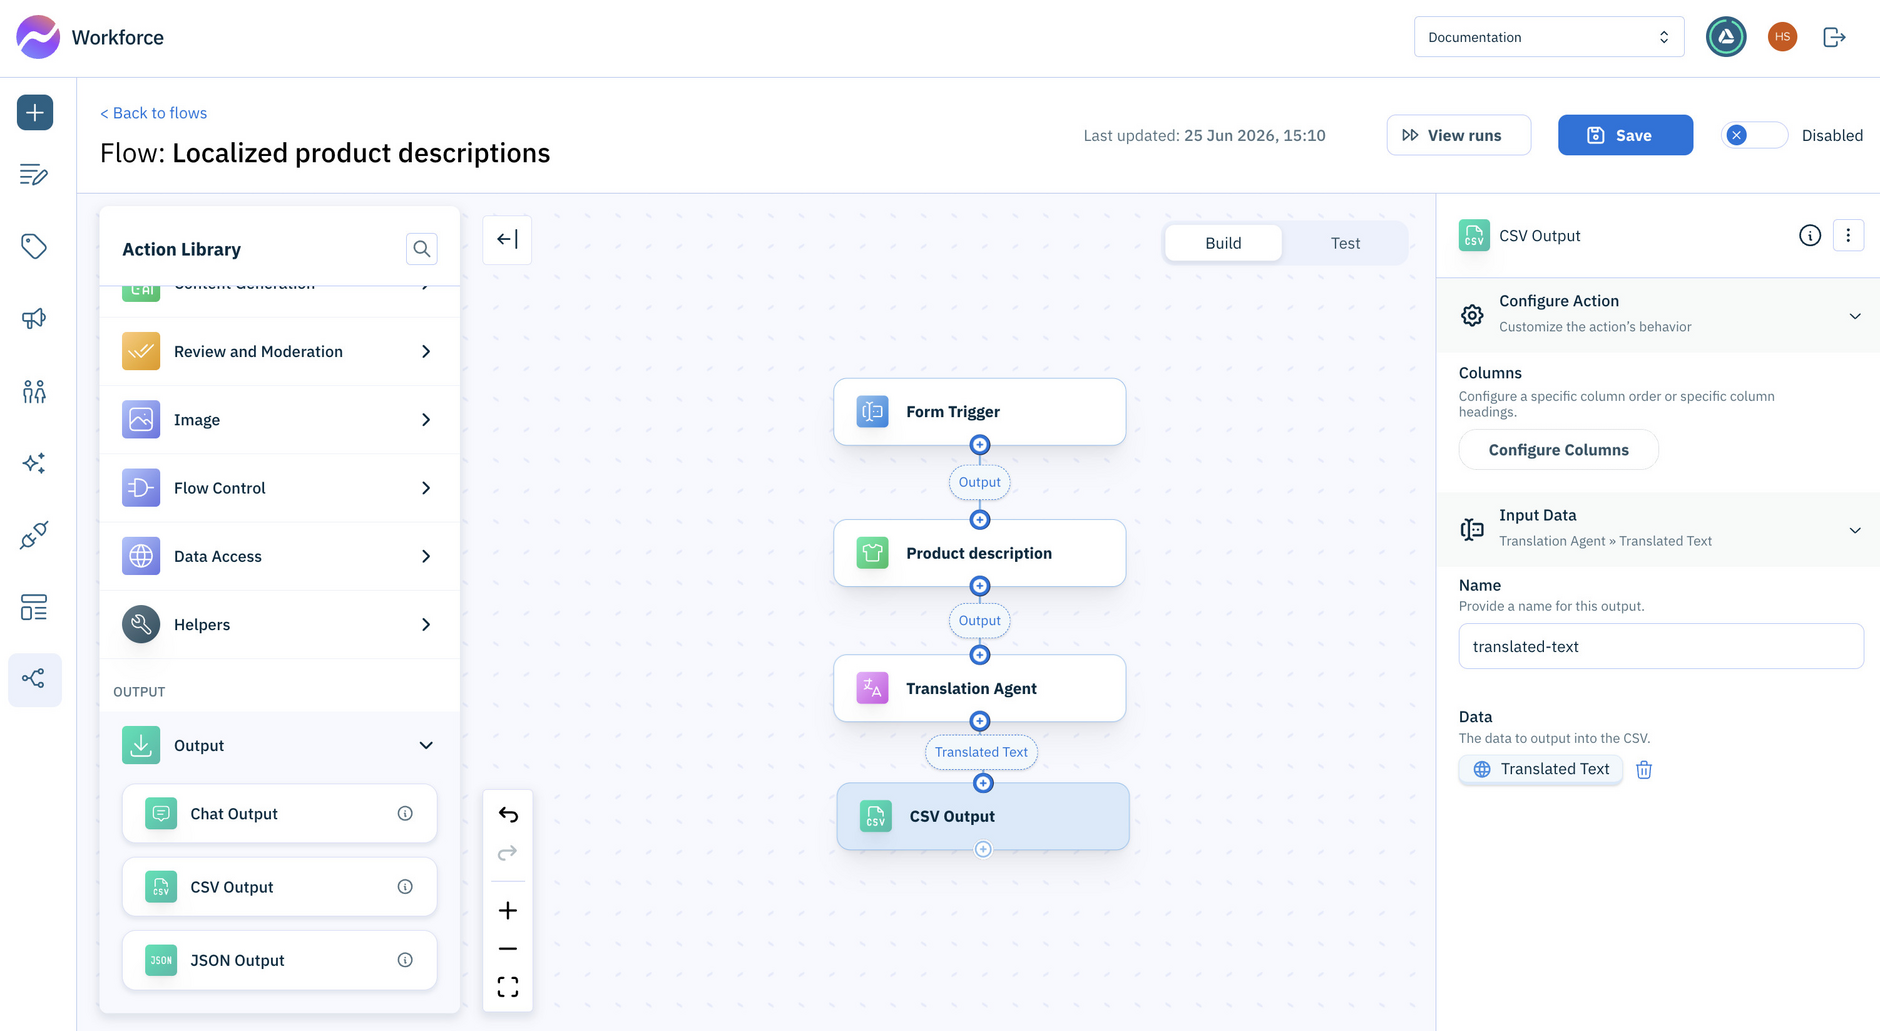Click the zoom in plus icon
1880x1031 pixels.
[x=508, y=910]
